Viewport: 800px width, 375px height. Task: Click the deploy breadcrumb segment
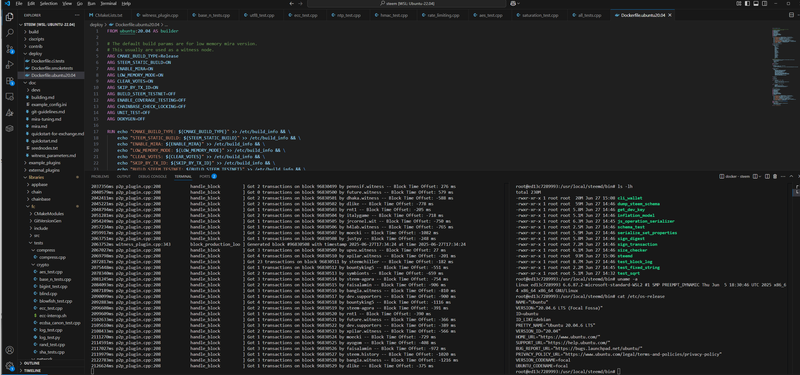(96, 24)
